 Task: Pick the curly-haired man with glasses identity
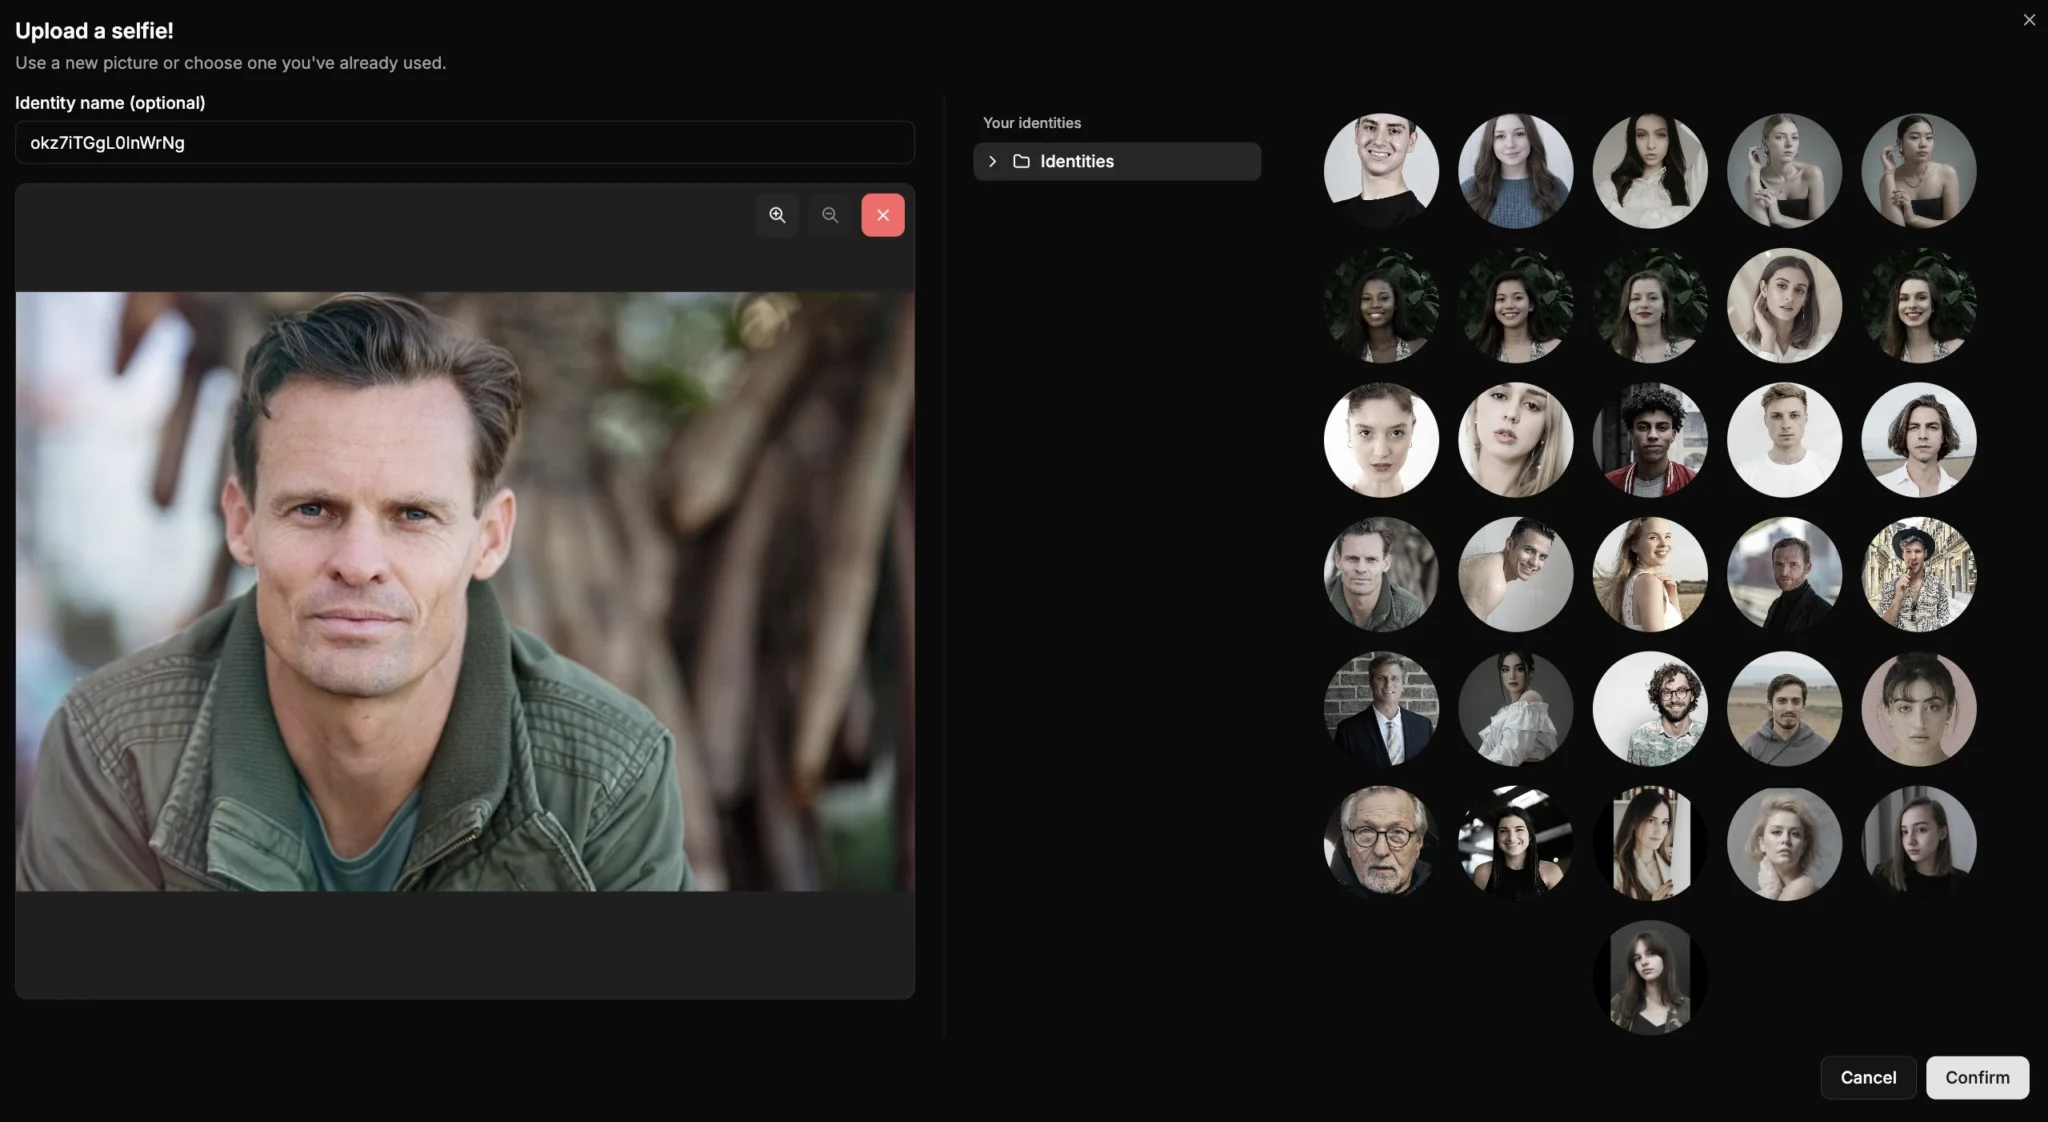(x=1650, y=709)
